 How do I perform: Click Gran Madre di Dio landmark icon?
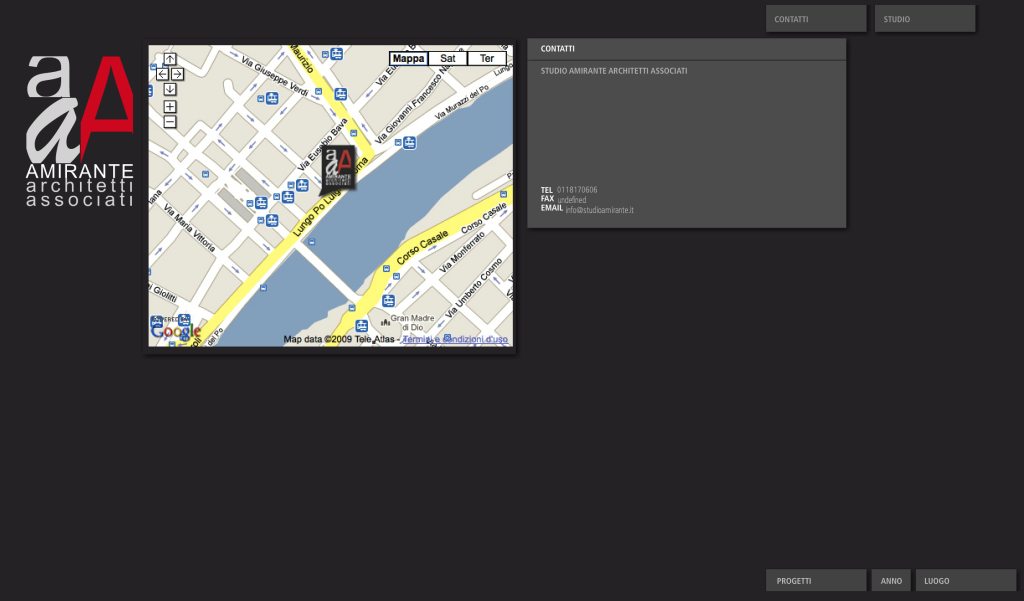click(386, 322)
